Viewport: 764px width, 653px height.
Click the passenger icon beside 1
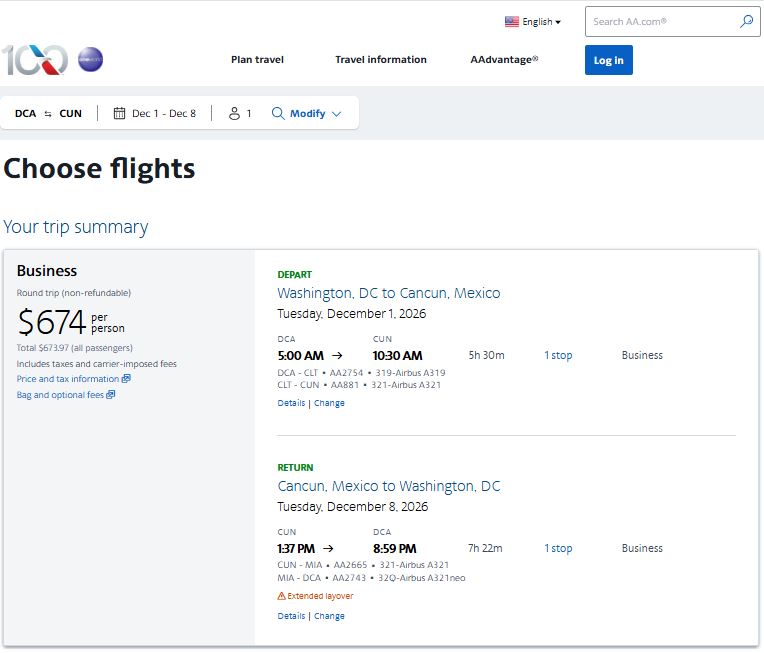pos(234,113)
